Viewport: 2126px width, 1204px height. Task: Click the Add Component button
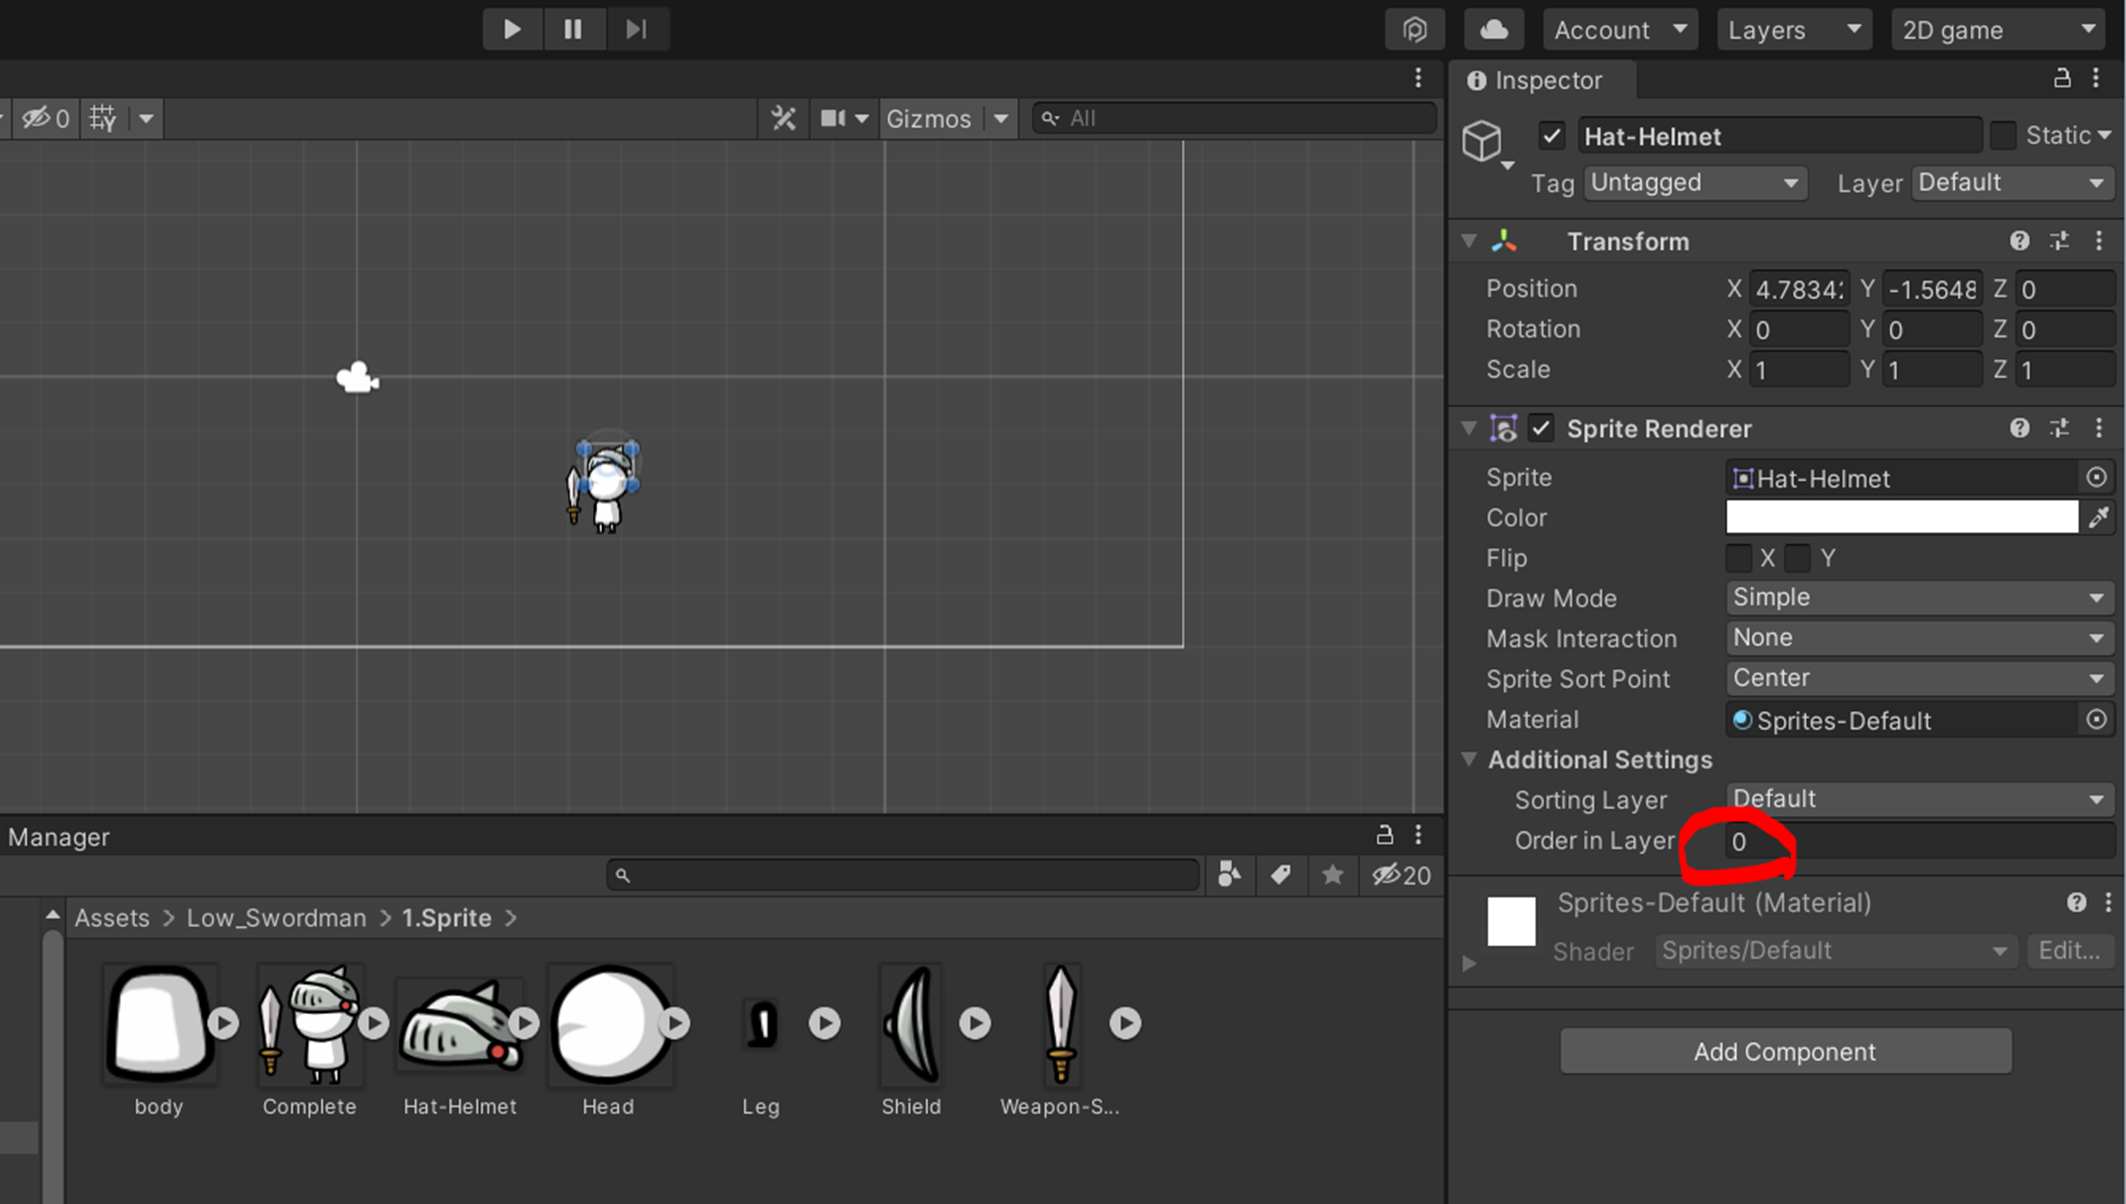coord(1784,1051)
